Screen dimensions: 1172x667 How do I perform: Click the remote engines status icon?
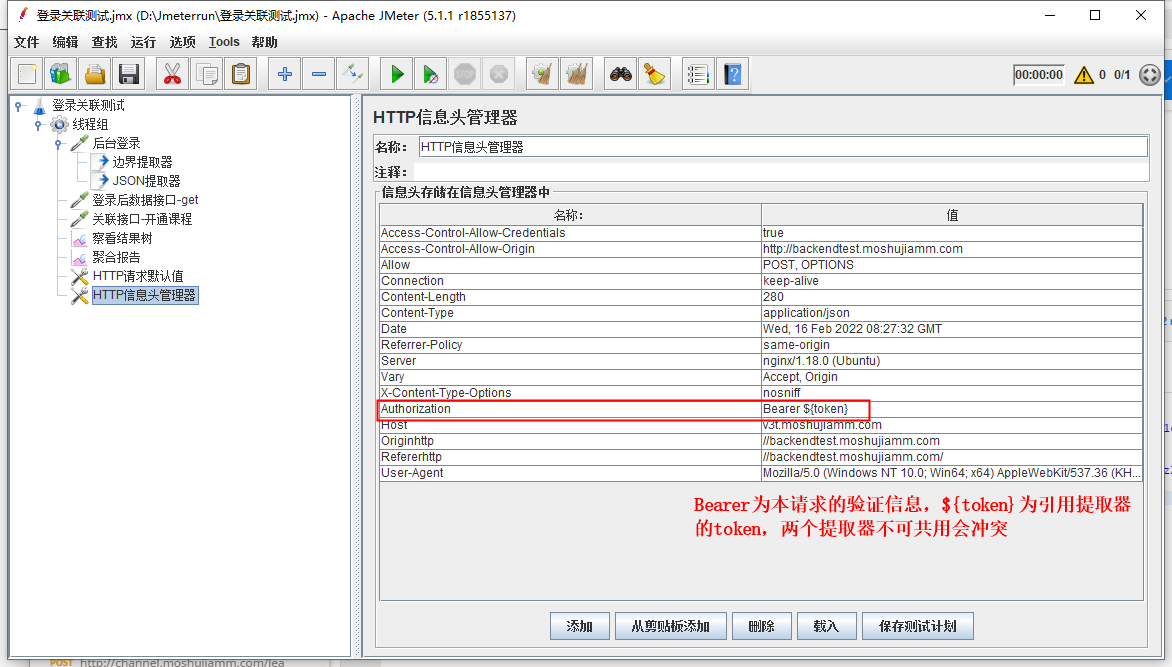pos(1150,75)
